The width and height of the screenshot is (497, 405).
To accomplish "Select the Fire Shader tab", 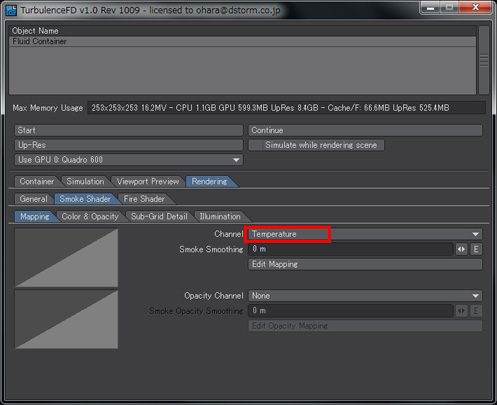I will coord(144,199).
